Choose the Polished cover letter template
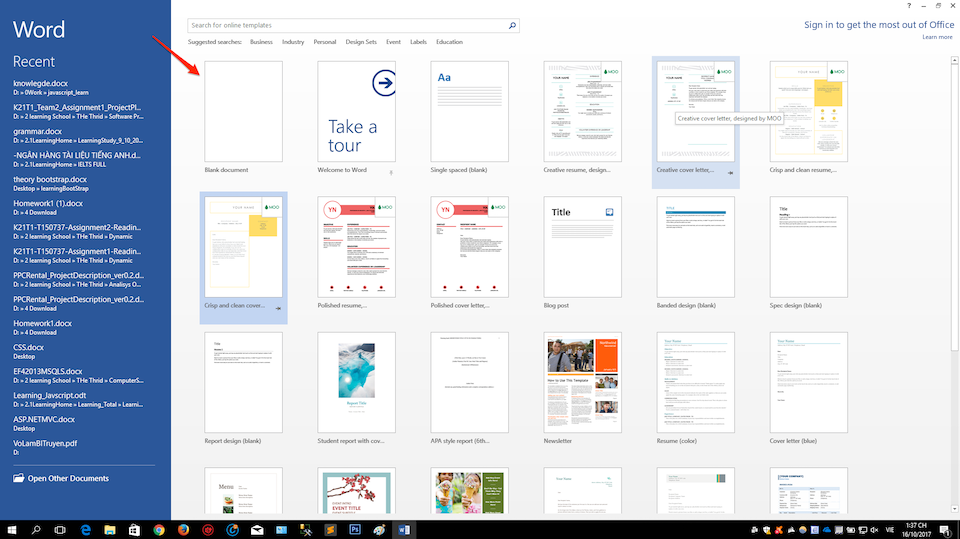Image resolution: width=960 pixels, height=539 pixels. coord(470,247)
